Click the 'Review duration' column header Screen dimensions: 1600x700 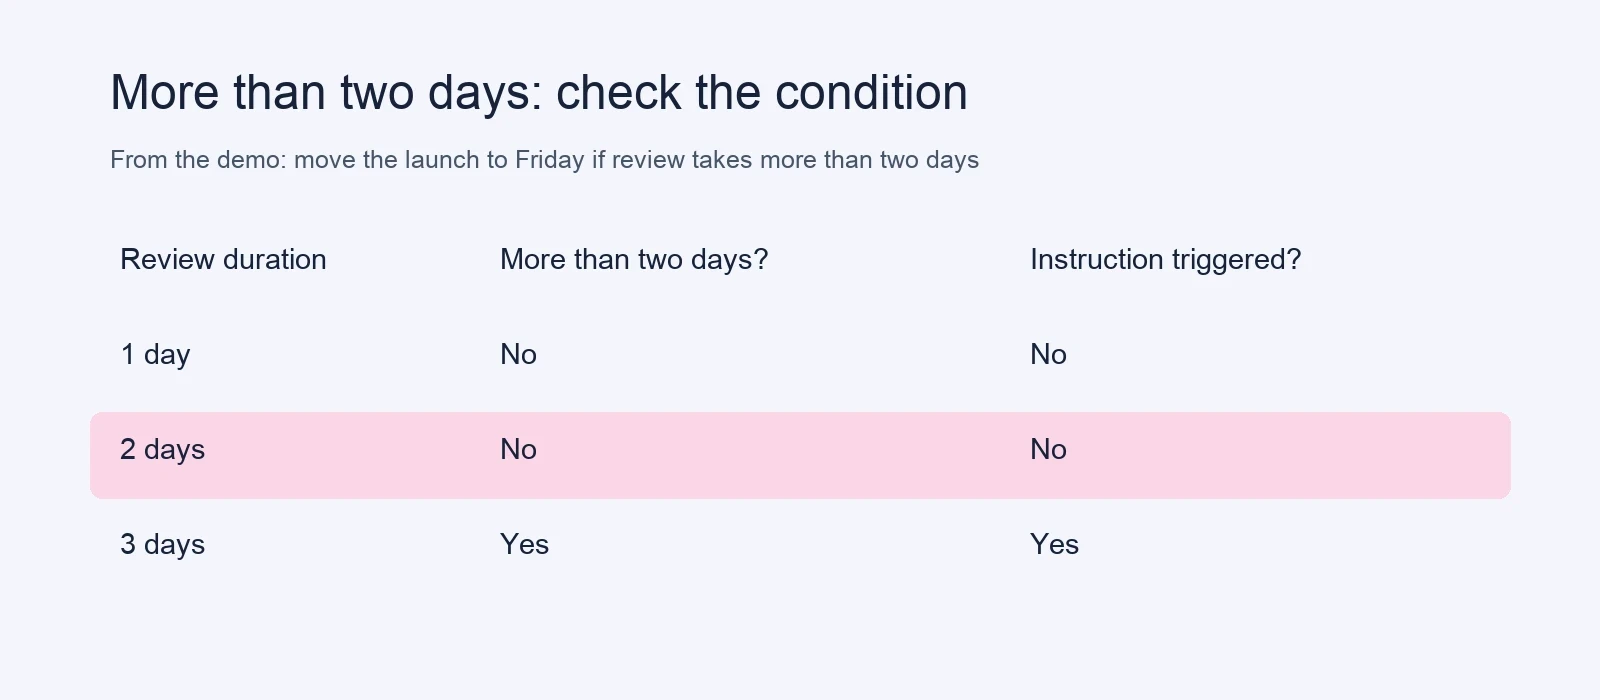223,259
